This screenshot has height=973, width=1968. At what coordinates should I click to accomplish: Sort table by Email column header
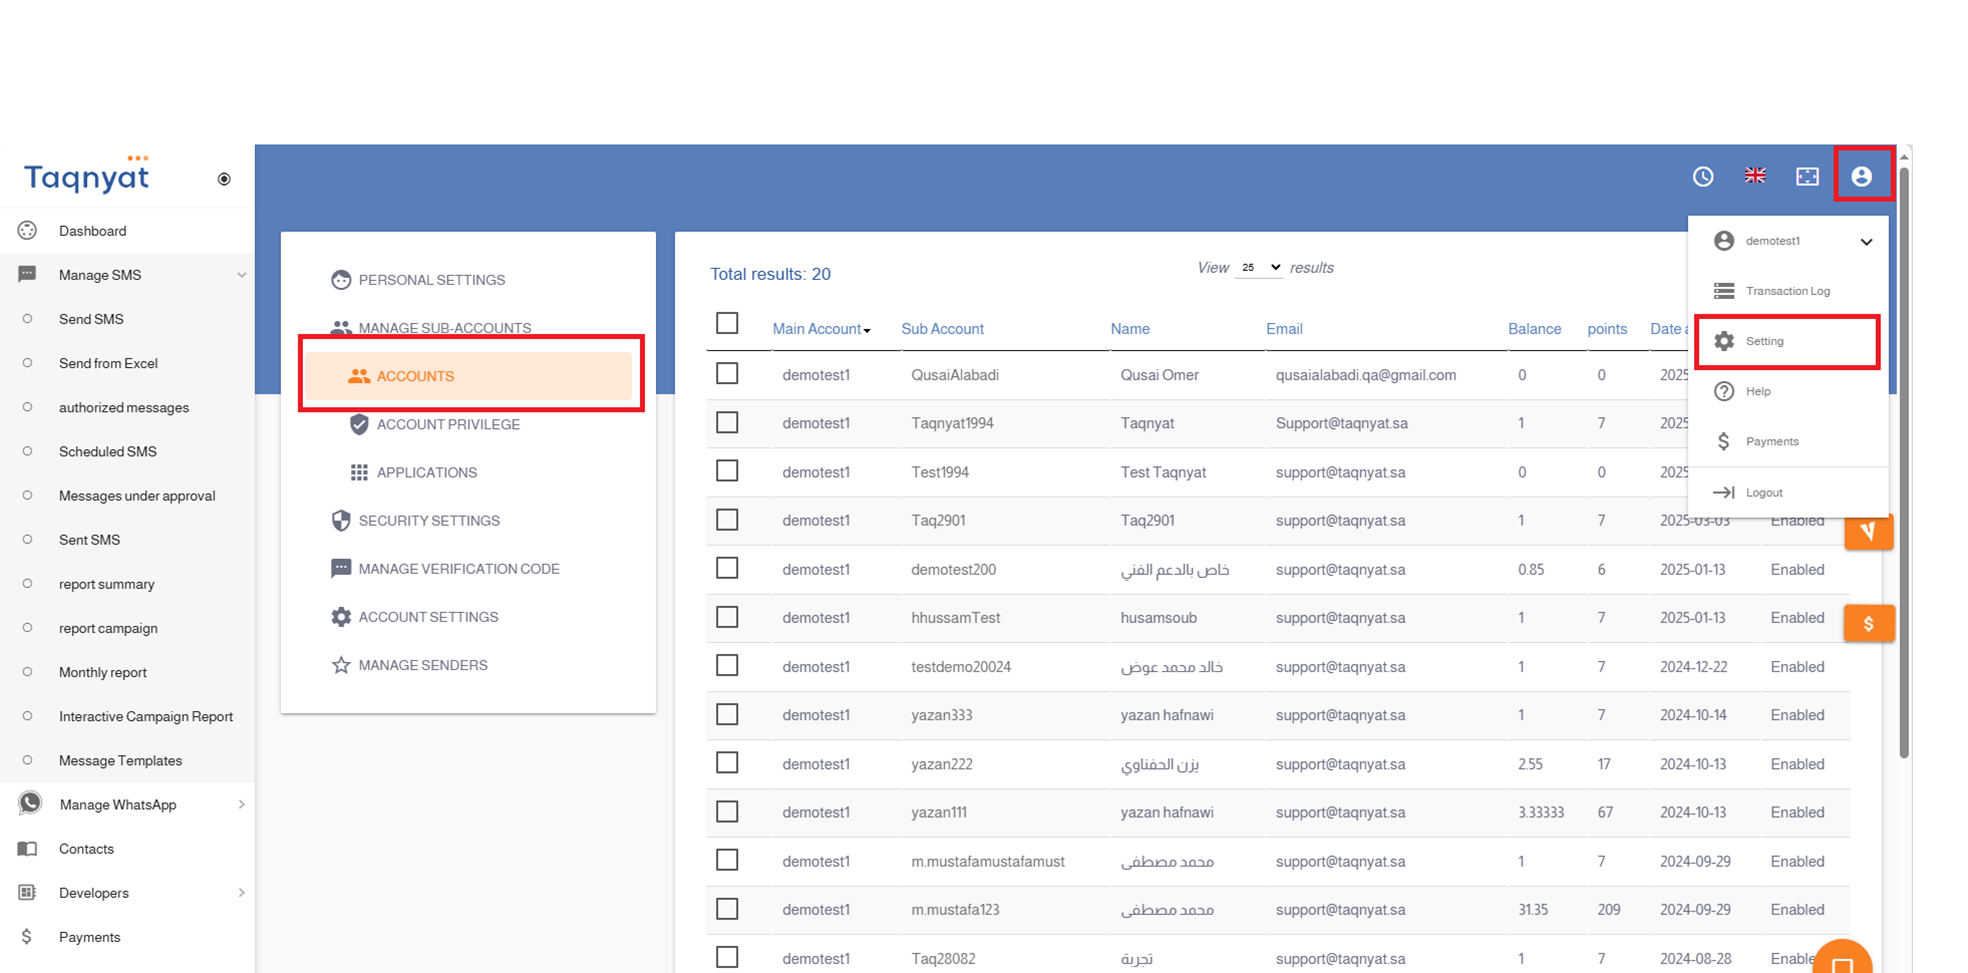pos(1284,329)
